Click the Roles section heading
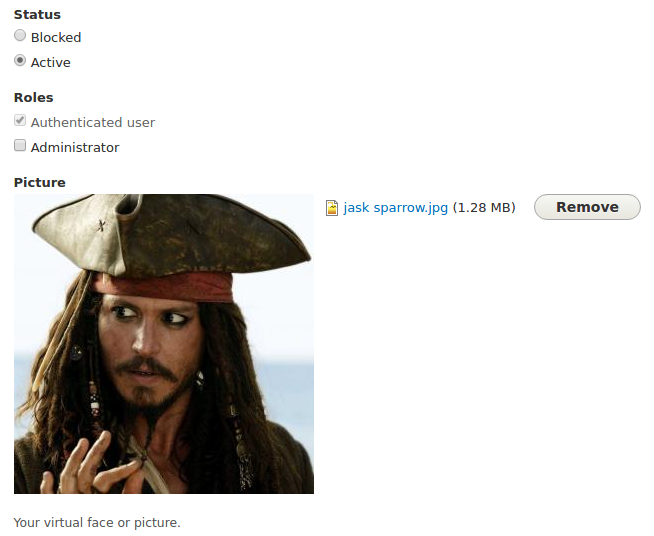 coord(33,98)
